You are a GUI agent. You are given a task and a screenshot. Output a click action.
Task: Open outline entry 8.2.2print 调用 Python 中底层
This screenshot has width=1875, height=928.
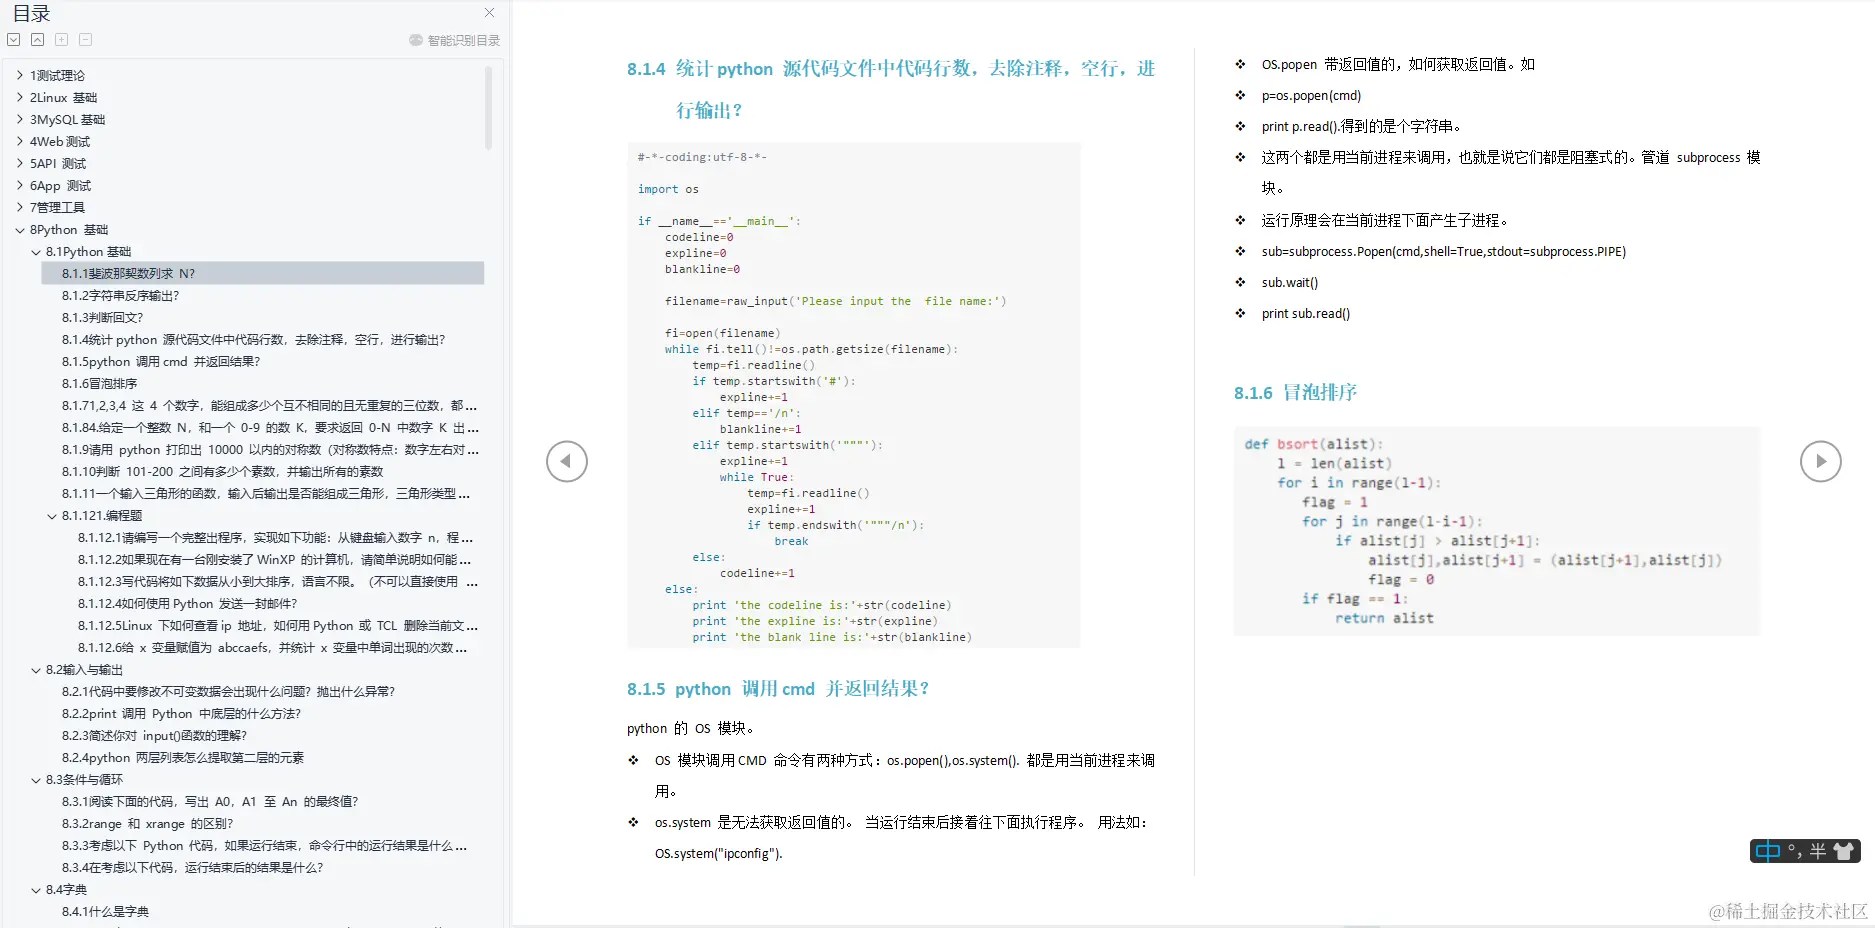click(181, 713)
